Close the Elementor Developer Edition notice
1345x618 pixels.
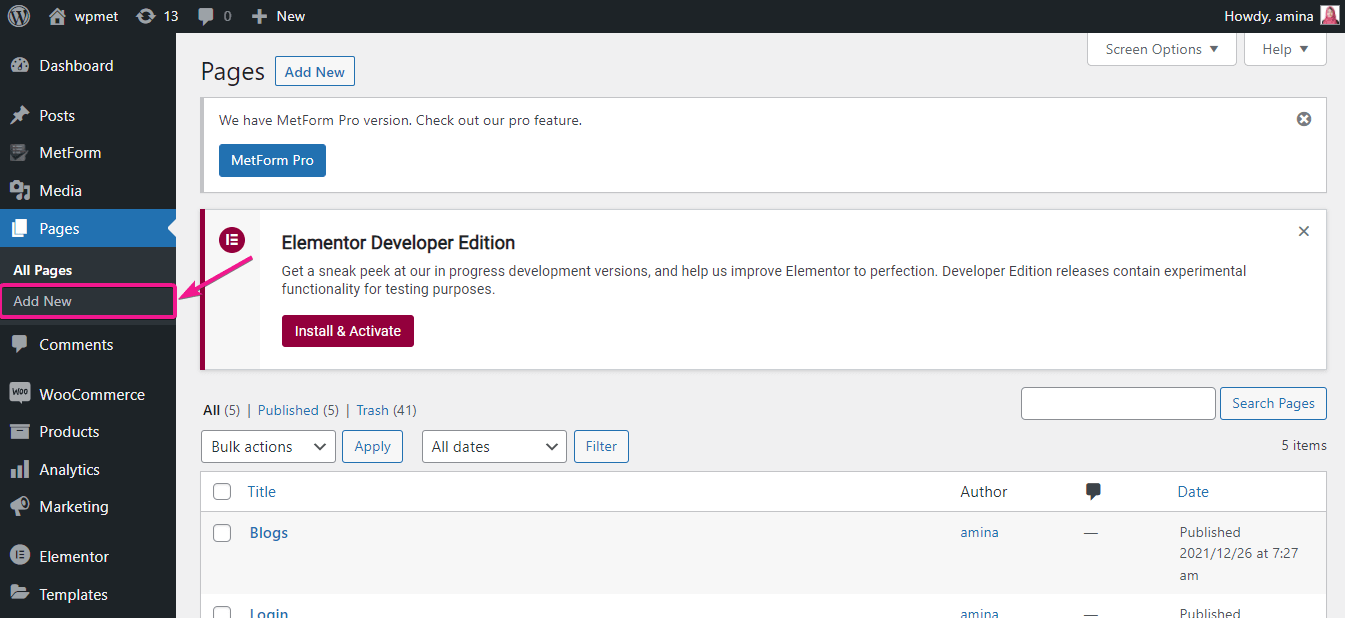click(x=1303, y=231)
